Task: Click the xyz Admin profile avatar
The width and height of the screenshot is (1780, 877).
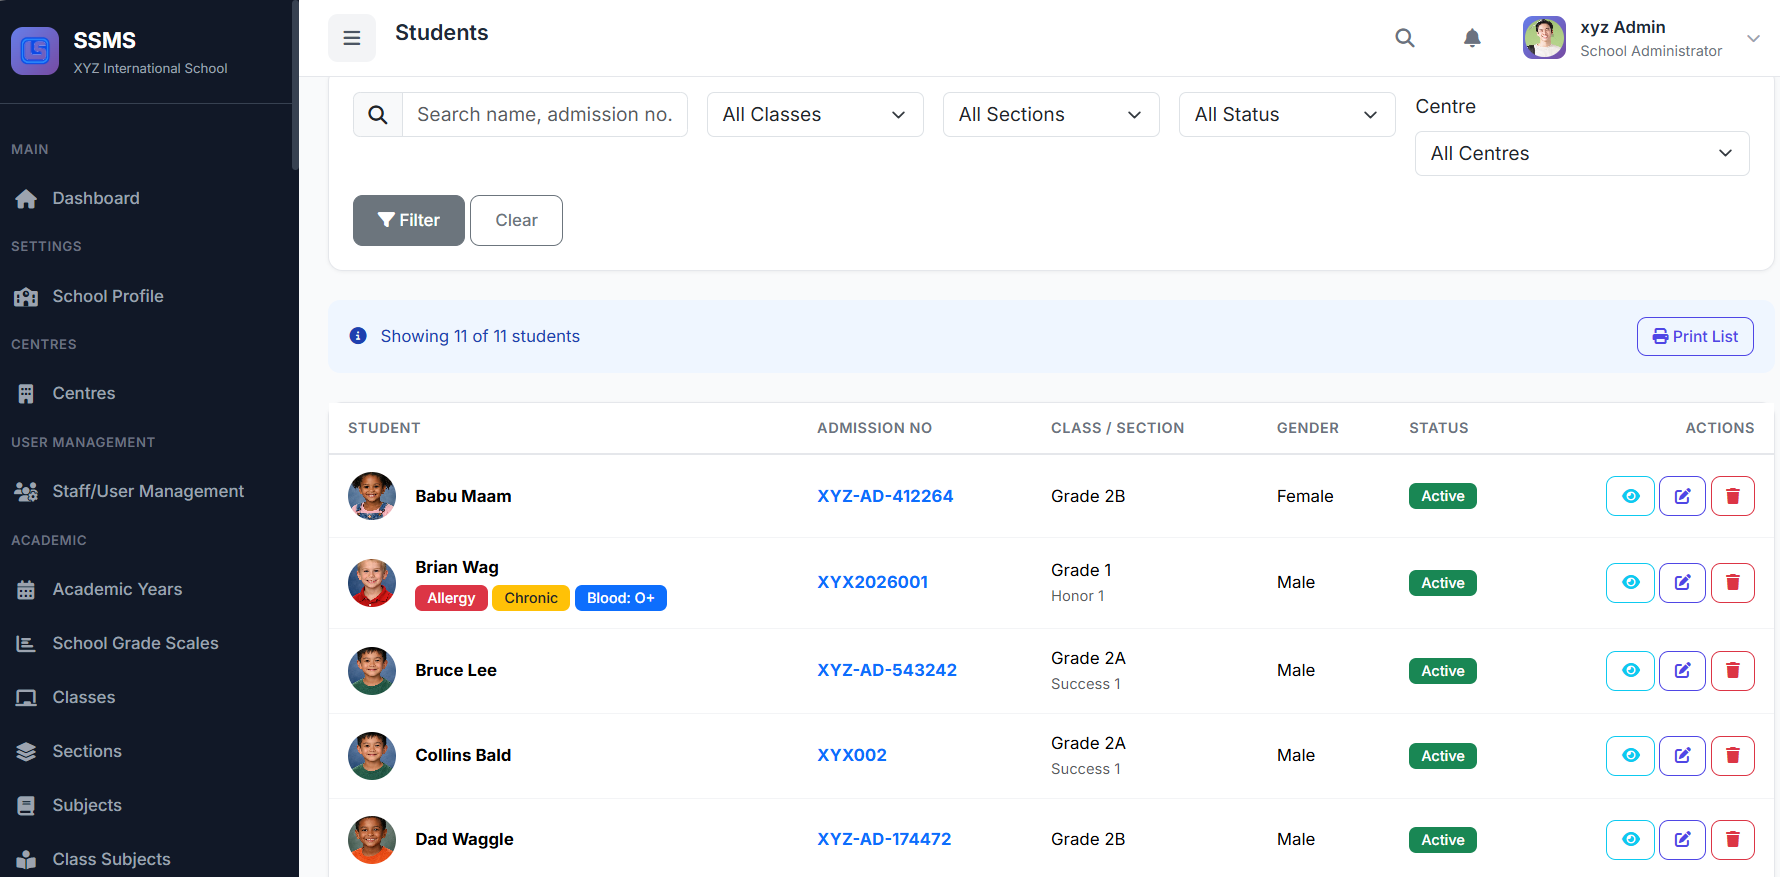Action: 1544,38
